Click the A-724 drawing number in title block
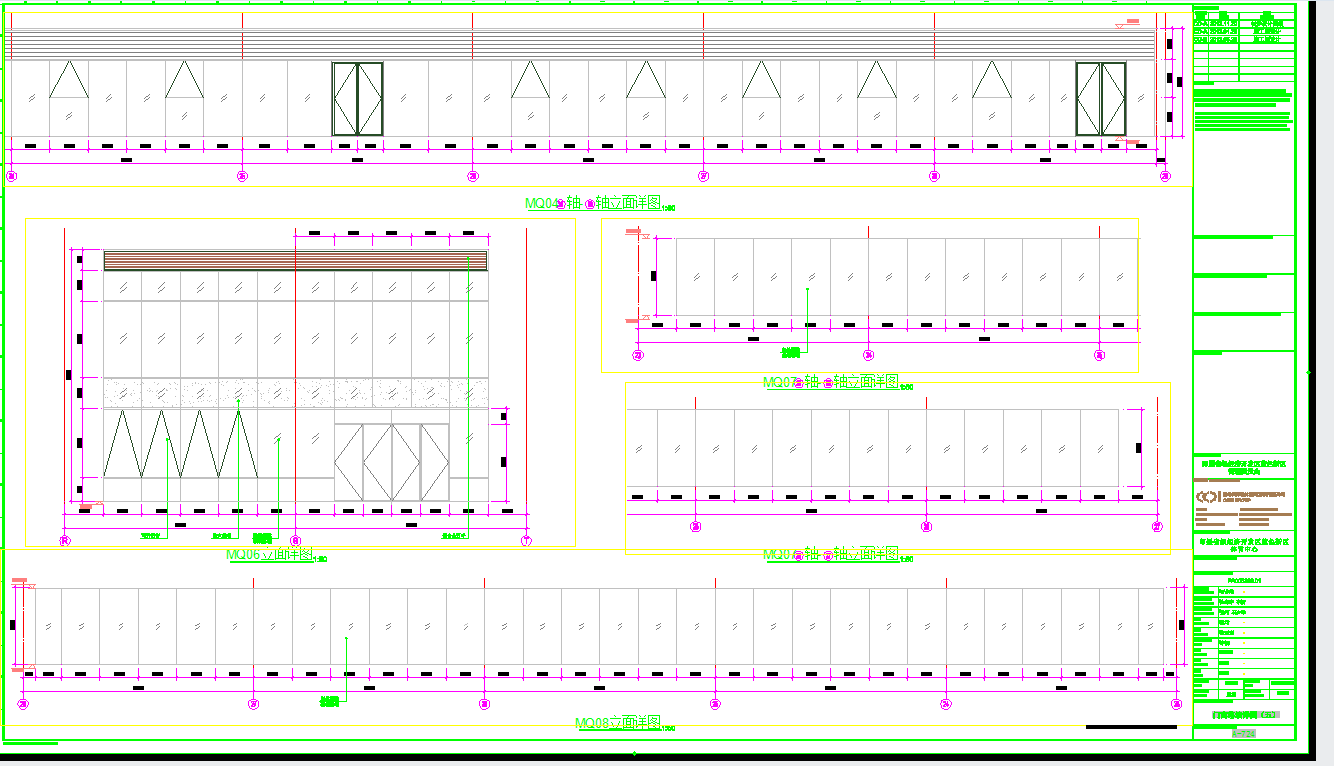 (x=1244, y=733)
